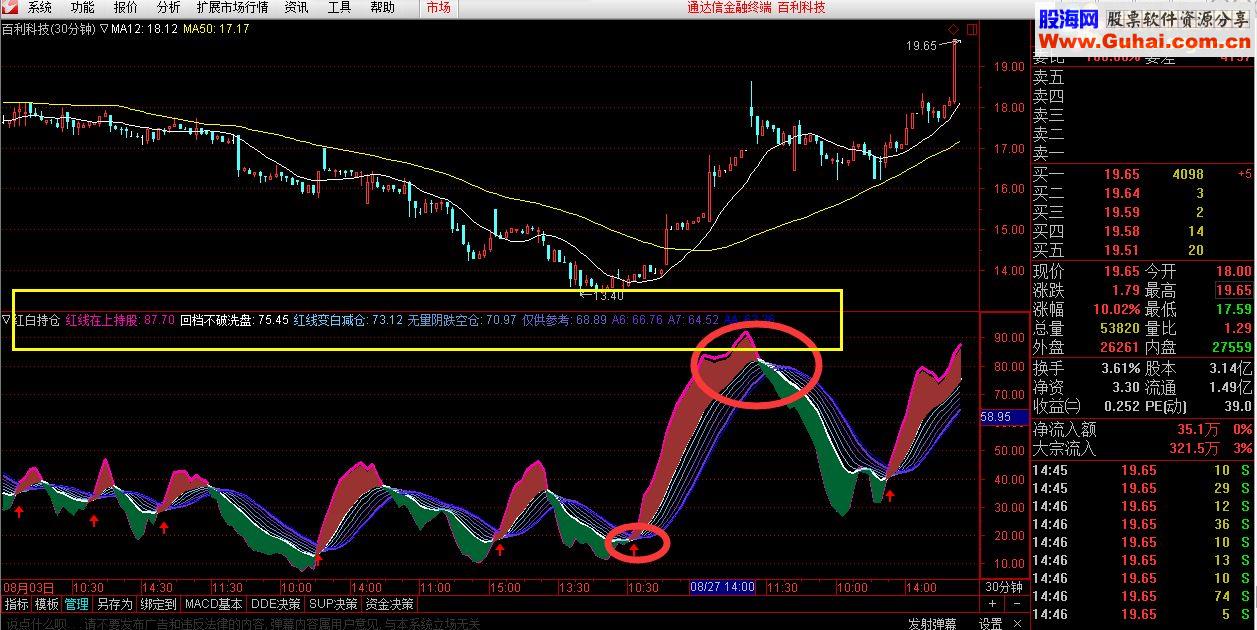Screen dimensions: 1257x630
Task: Switch to the 资金决策 template
Action: [x=389, y=604]
